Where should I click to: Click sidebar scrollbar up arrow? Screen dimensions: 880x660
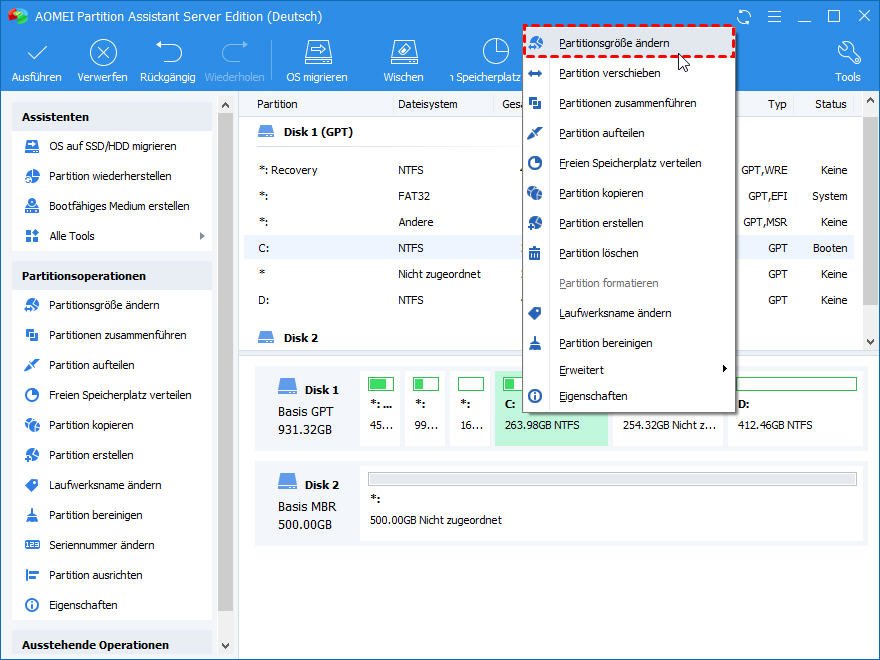pyautogui.click(x=226, y=105)
